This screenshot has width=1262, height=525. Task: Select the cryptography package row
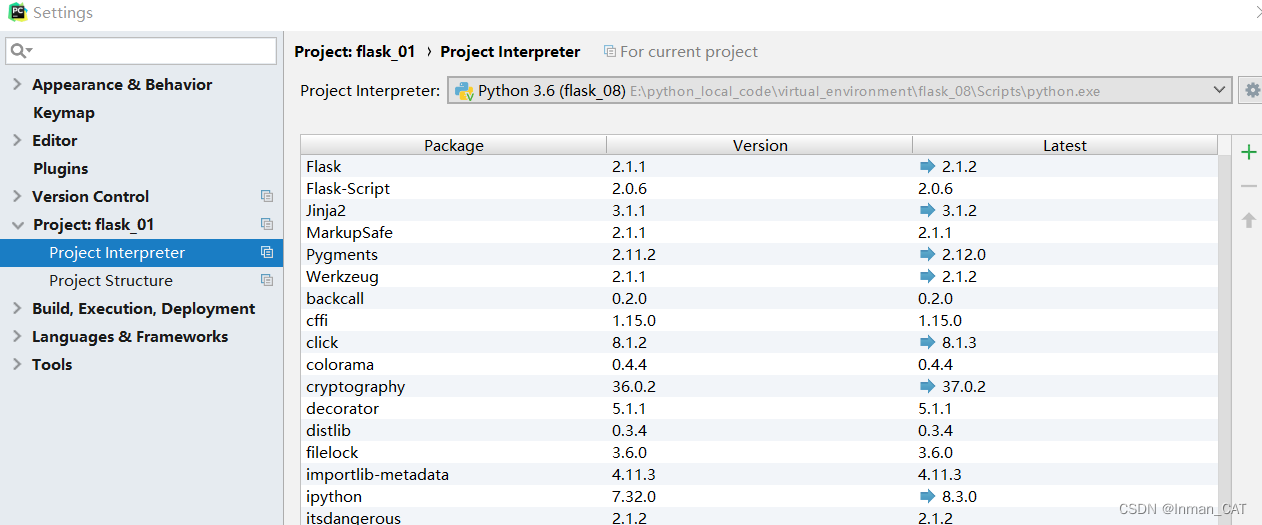(356, 387)
